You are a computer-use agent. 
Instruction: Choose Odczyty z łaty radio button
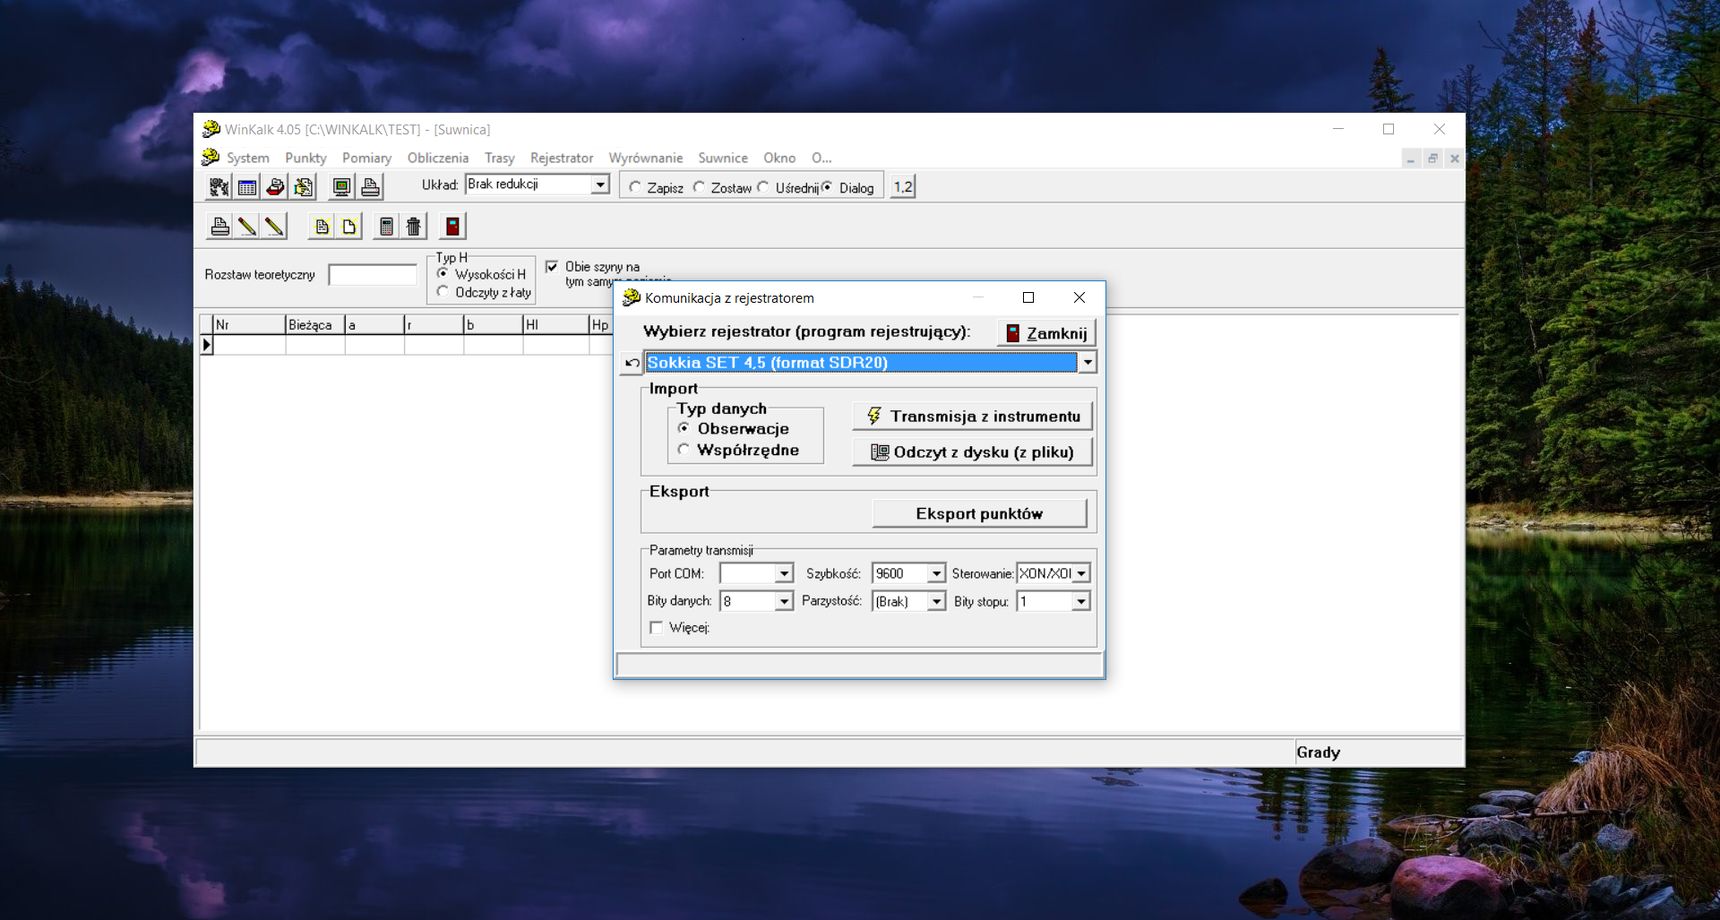(443, 292)
